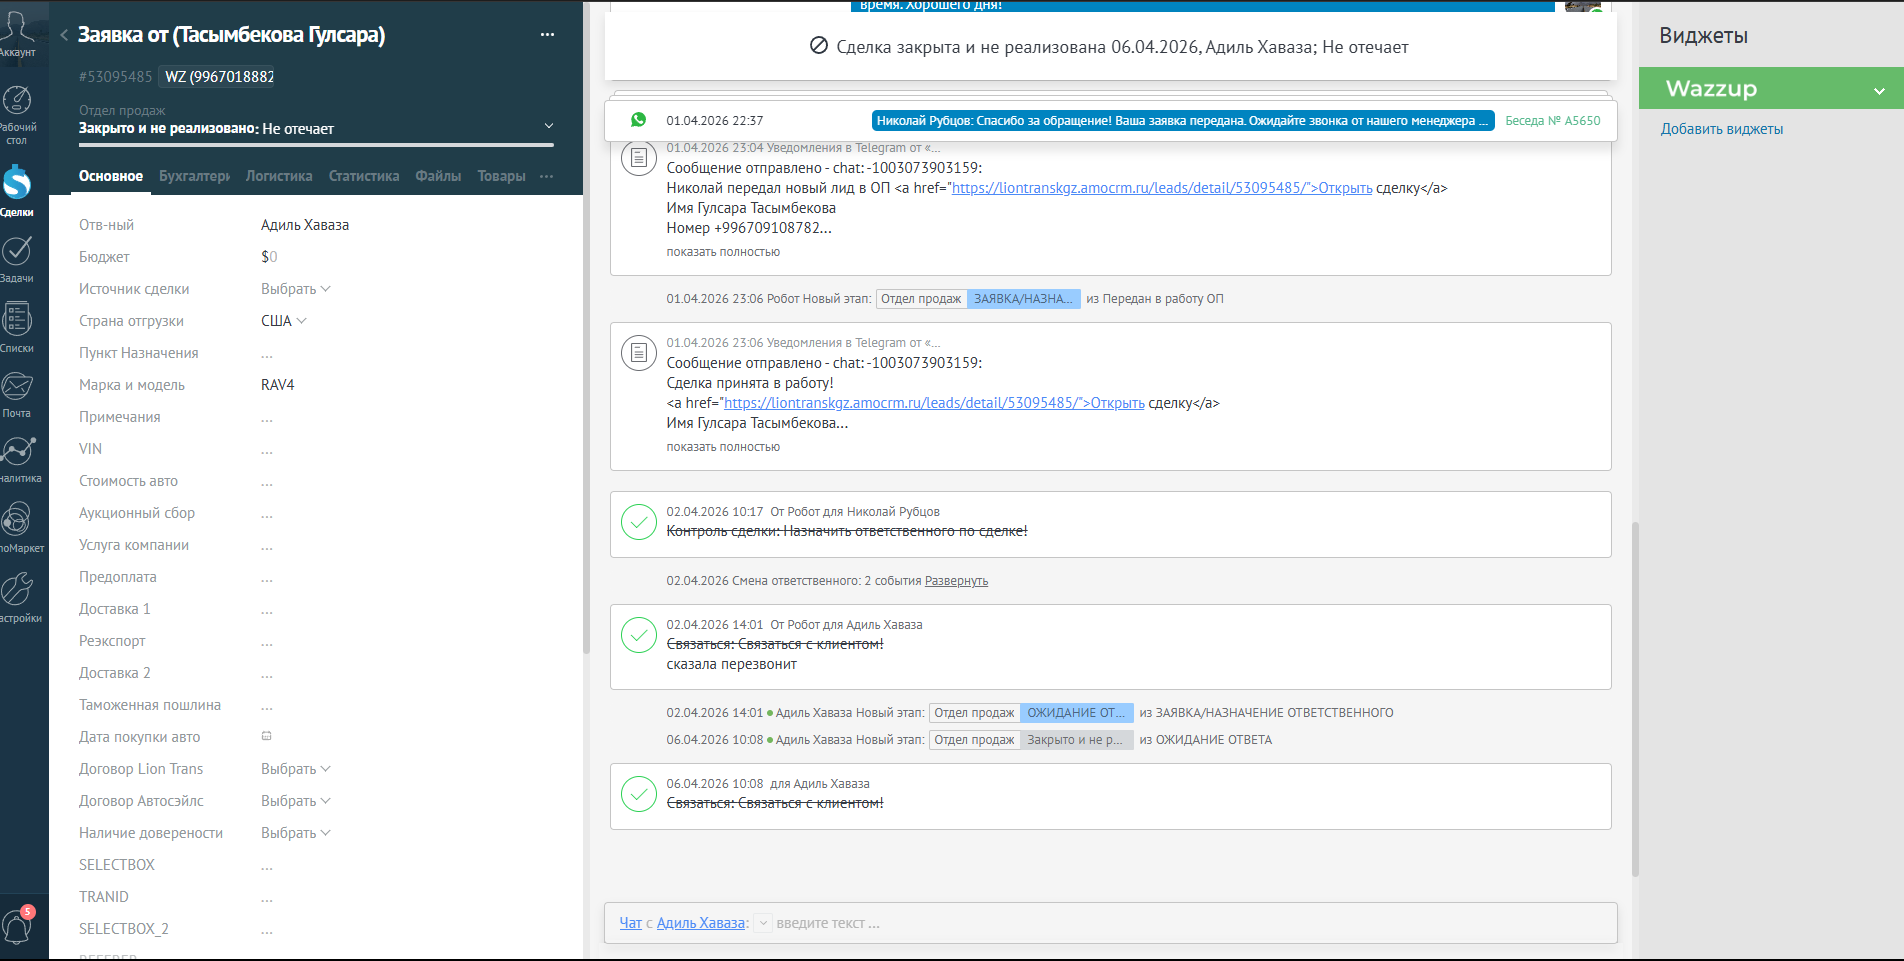Click deal title Заявка от (Тасымбекова Гулсара)
Viewport: 1904px width, 961px height.
tap(231, 35)
